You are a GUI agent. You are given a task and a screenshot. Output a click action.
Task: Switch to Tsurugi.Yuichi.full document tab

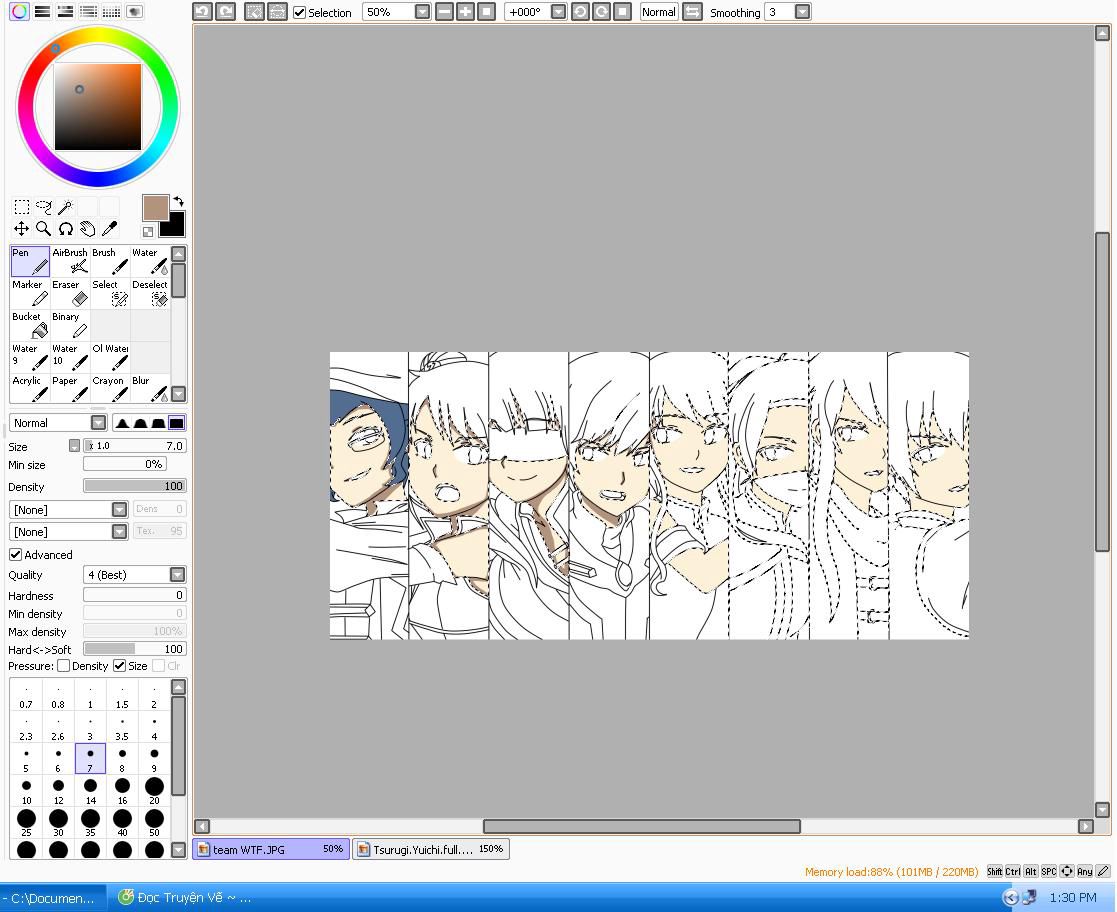(430, 849)
